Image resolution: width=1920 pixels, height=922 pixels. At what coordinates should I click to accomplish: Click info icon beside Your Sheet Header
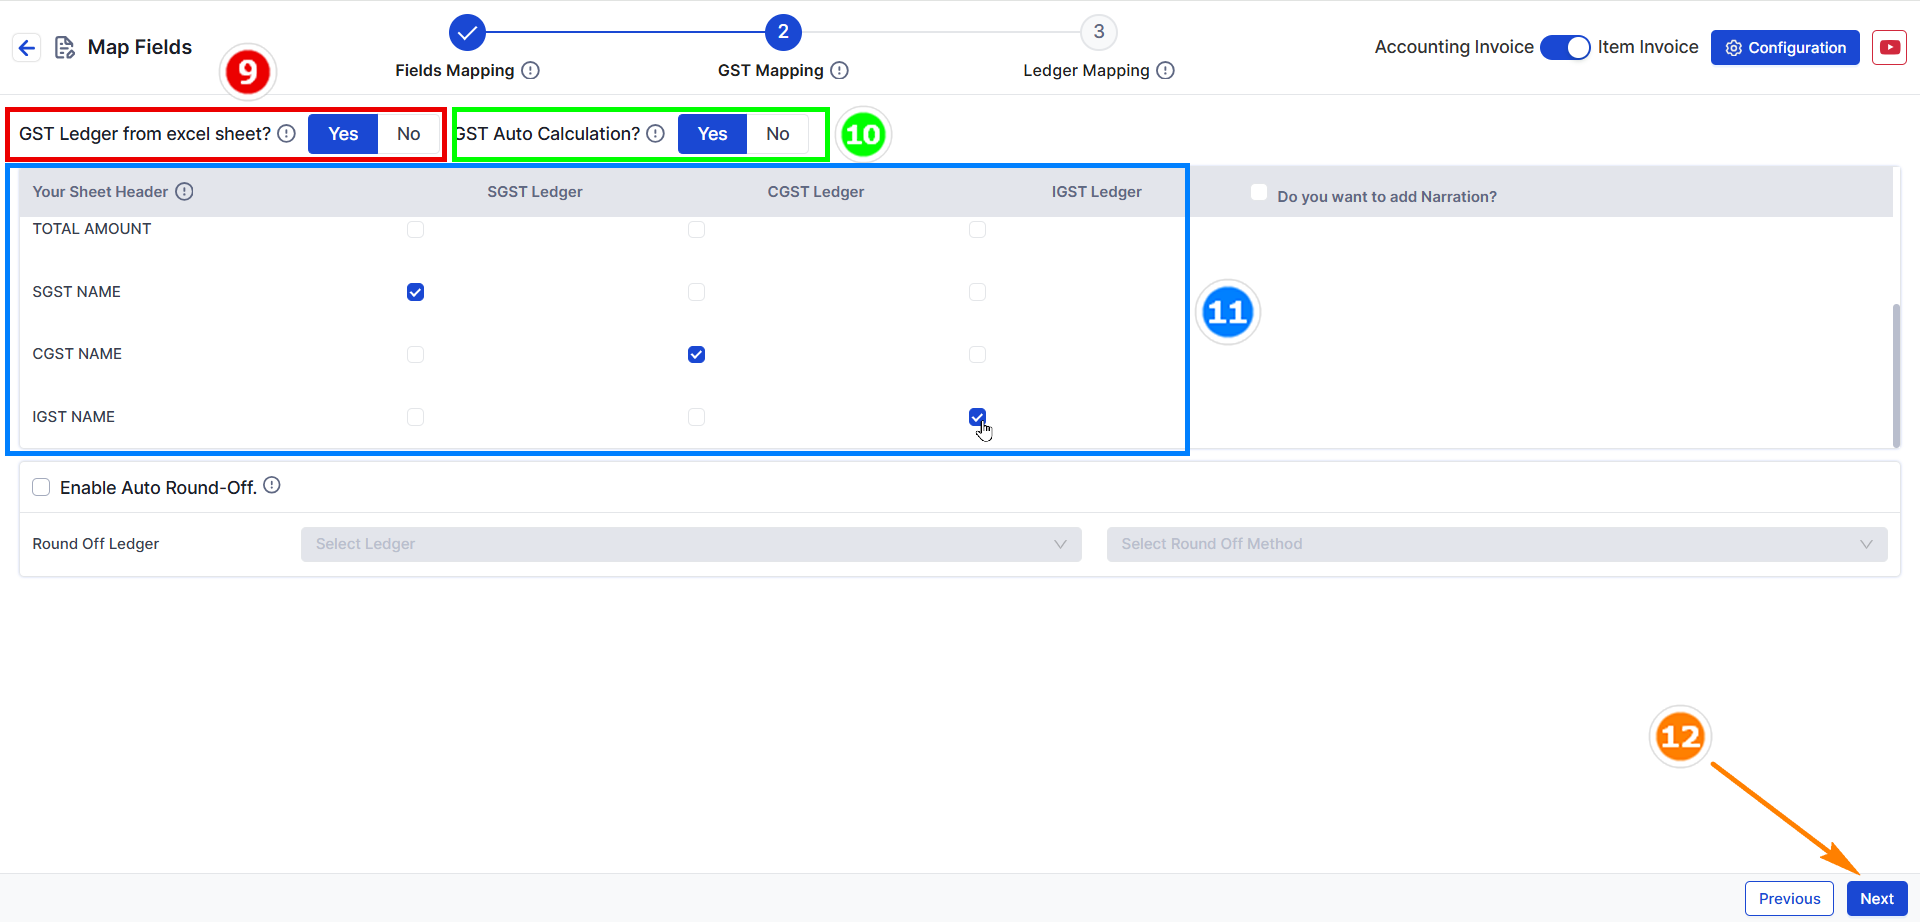[x=185, y=191]
